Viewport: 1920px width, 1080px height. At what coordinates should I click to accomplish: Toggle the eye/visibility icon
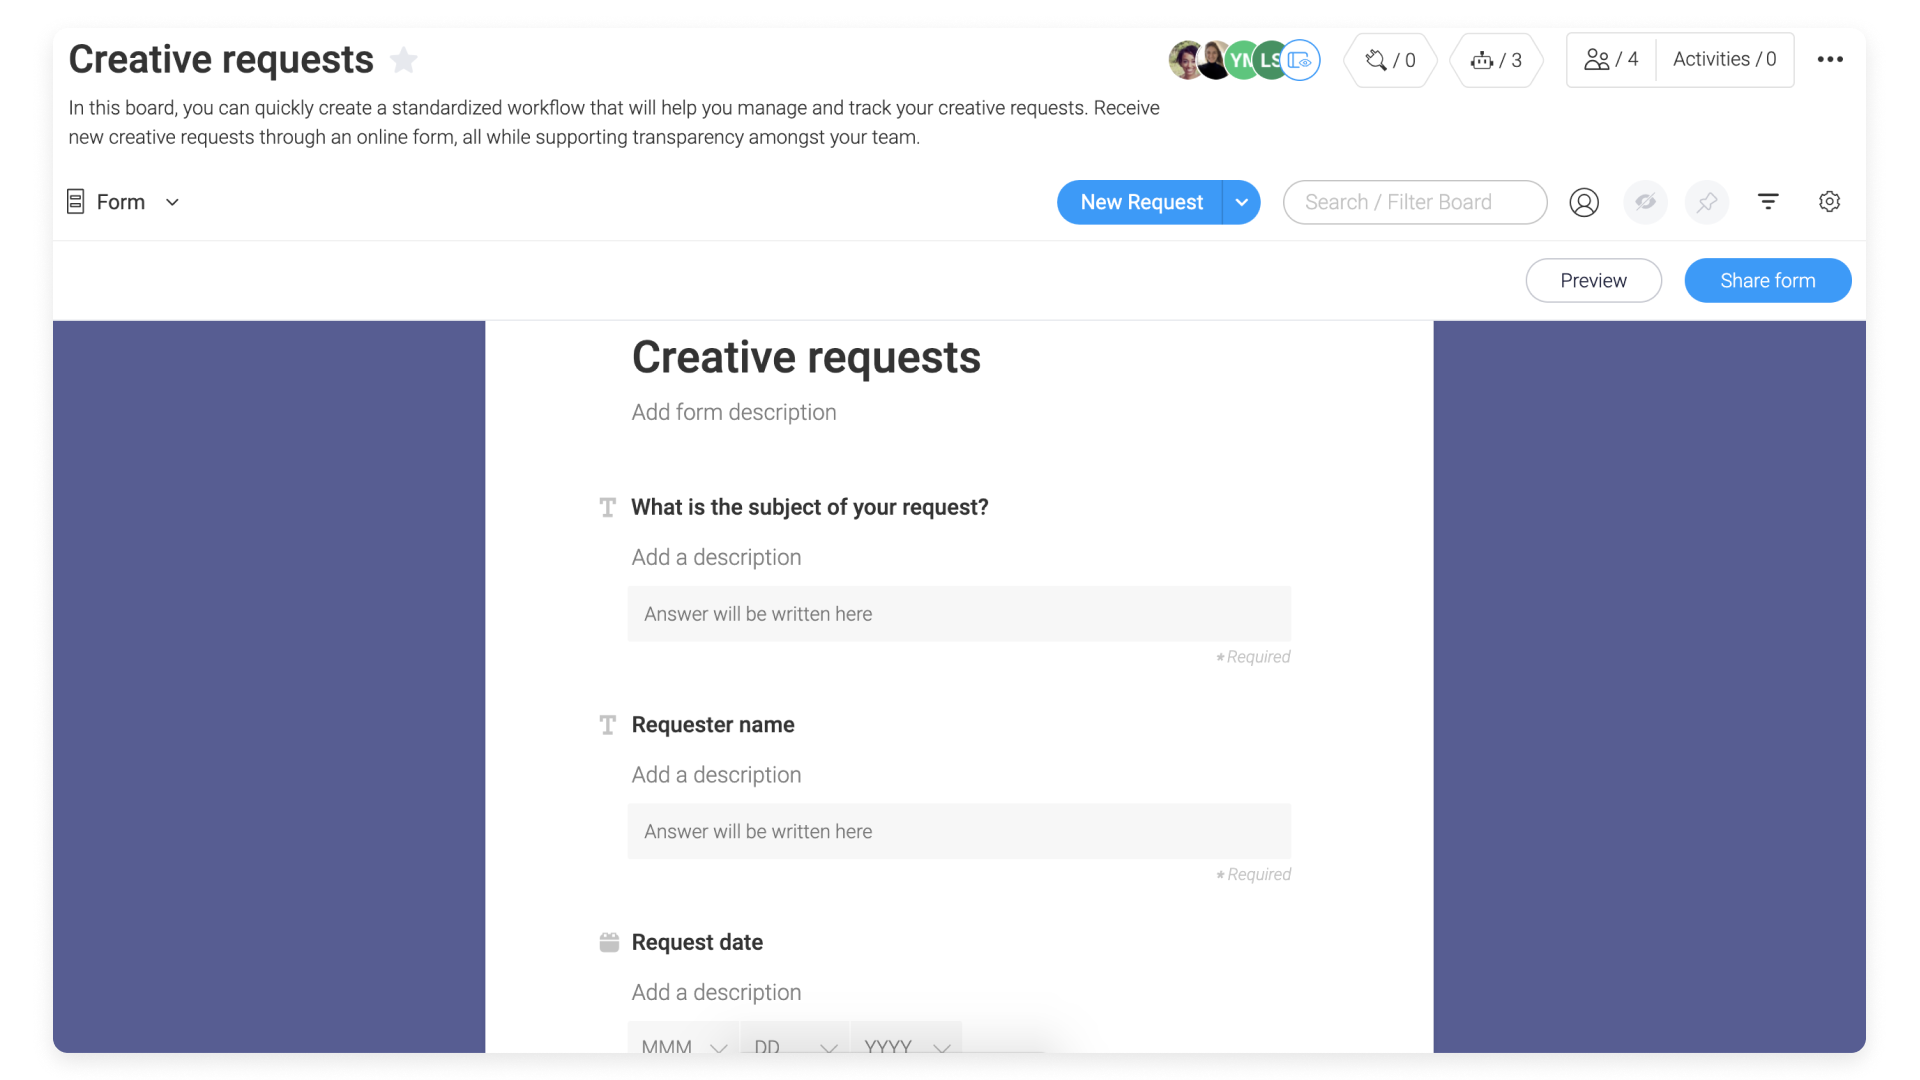coord(1644,202)
